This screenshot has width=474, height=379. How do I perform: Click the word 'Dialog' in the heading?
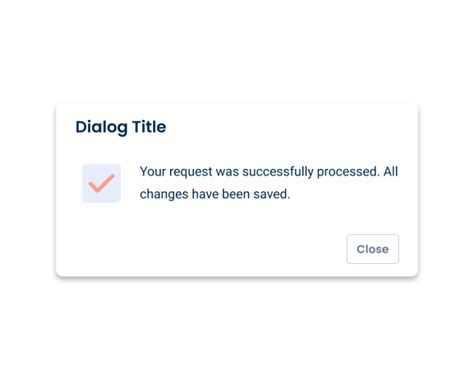pyautogui.click(x=102, y=127)
